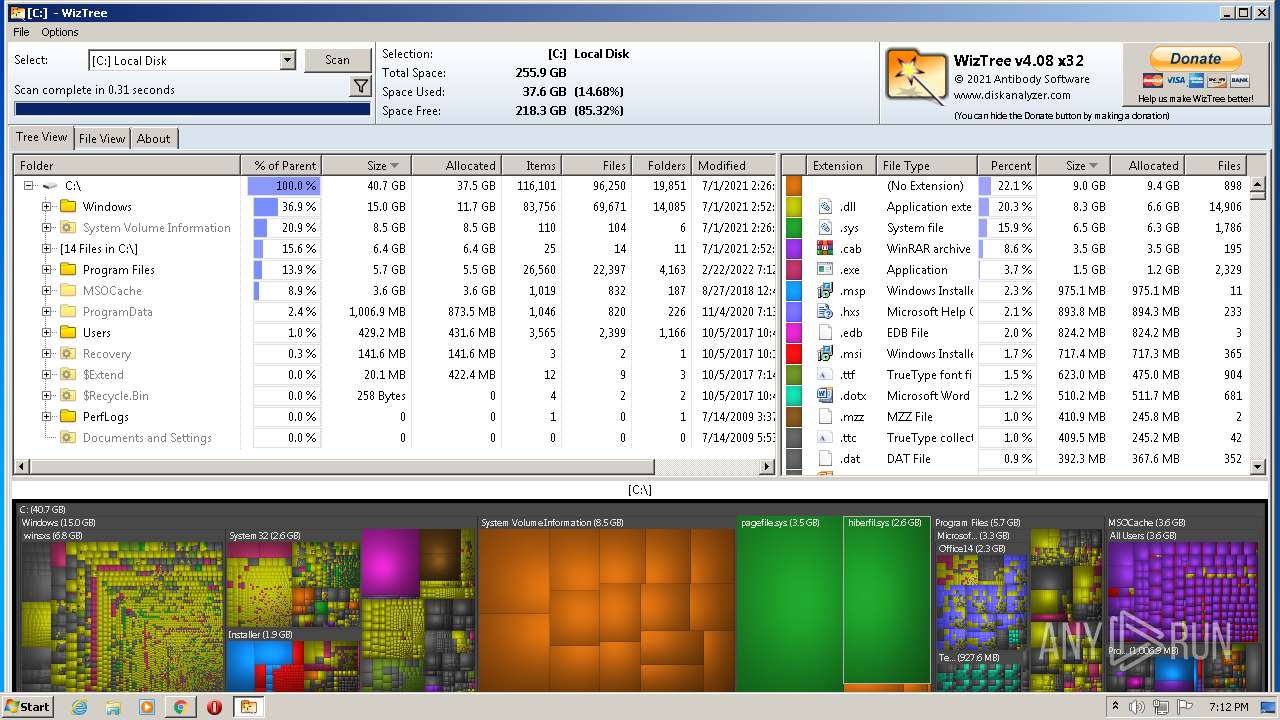Click System Volume Information treemap block
1280x720 pixels.
click(607, 604)
